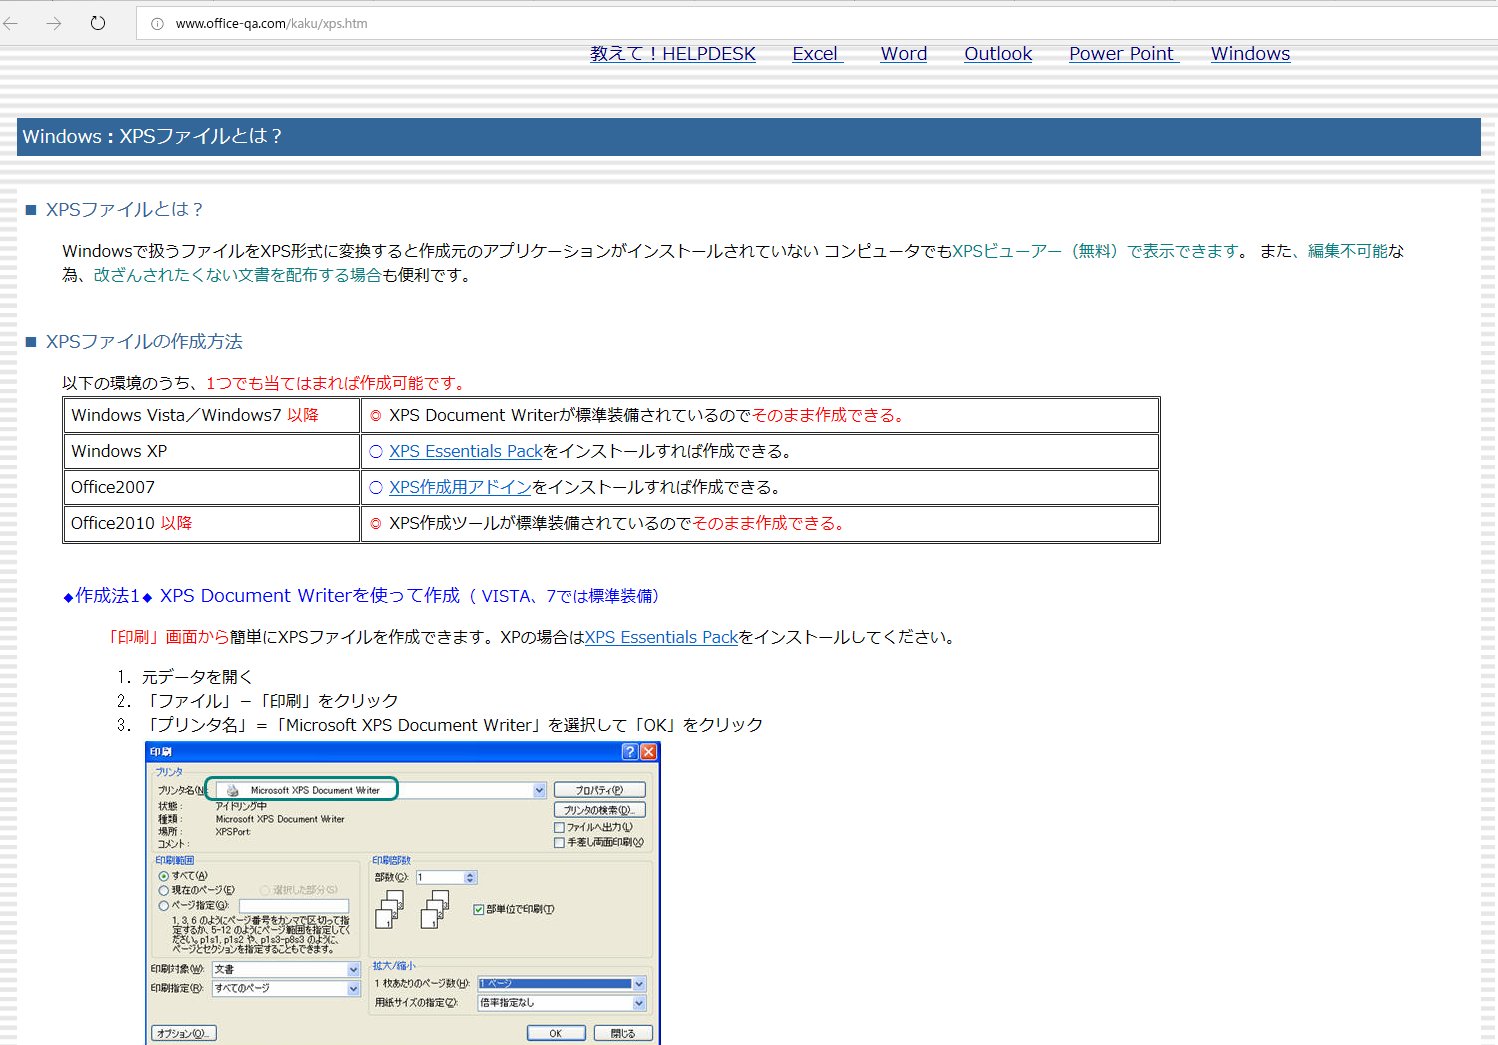This screenshot has height=1045, width=1498.
Task: Click the page title Windows：XPSファイルとは？
Action: (152, 136)
